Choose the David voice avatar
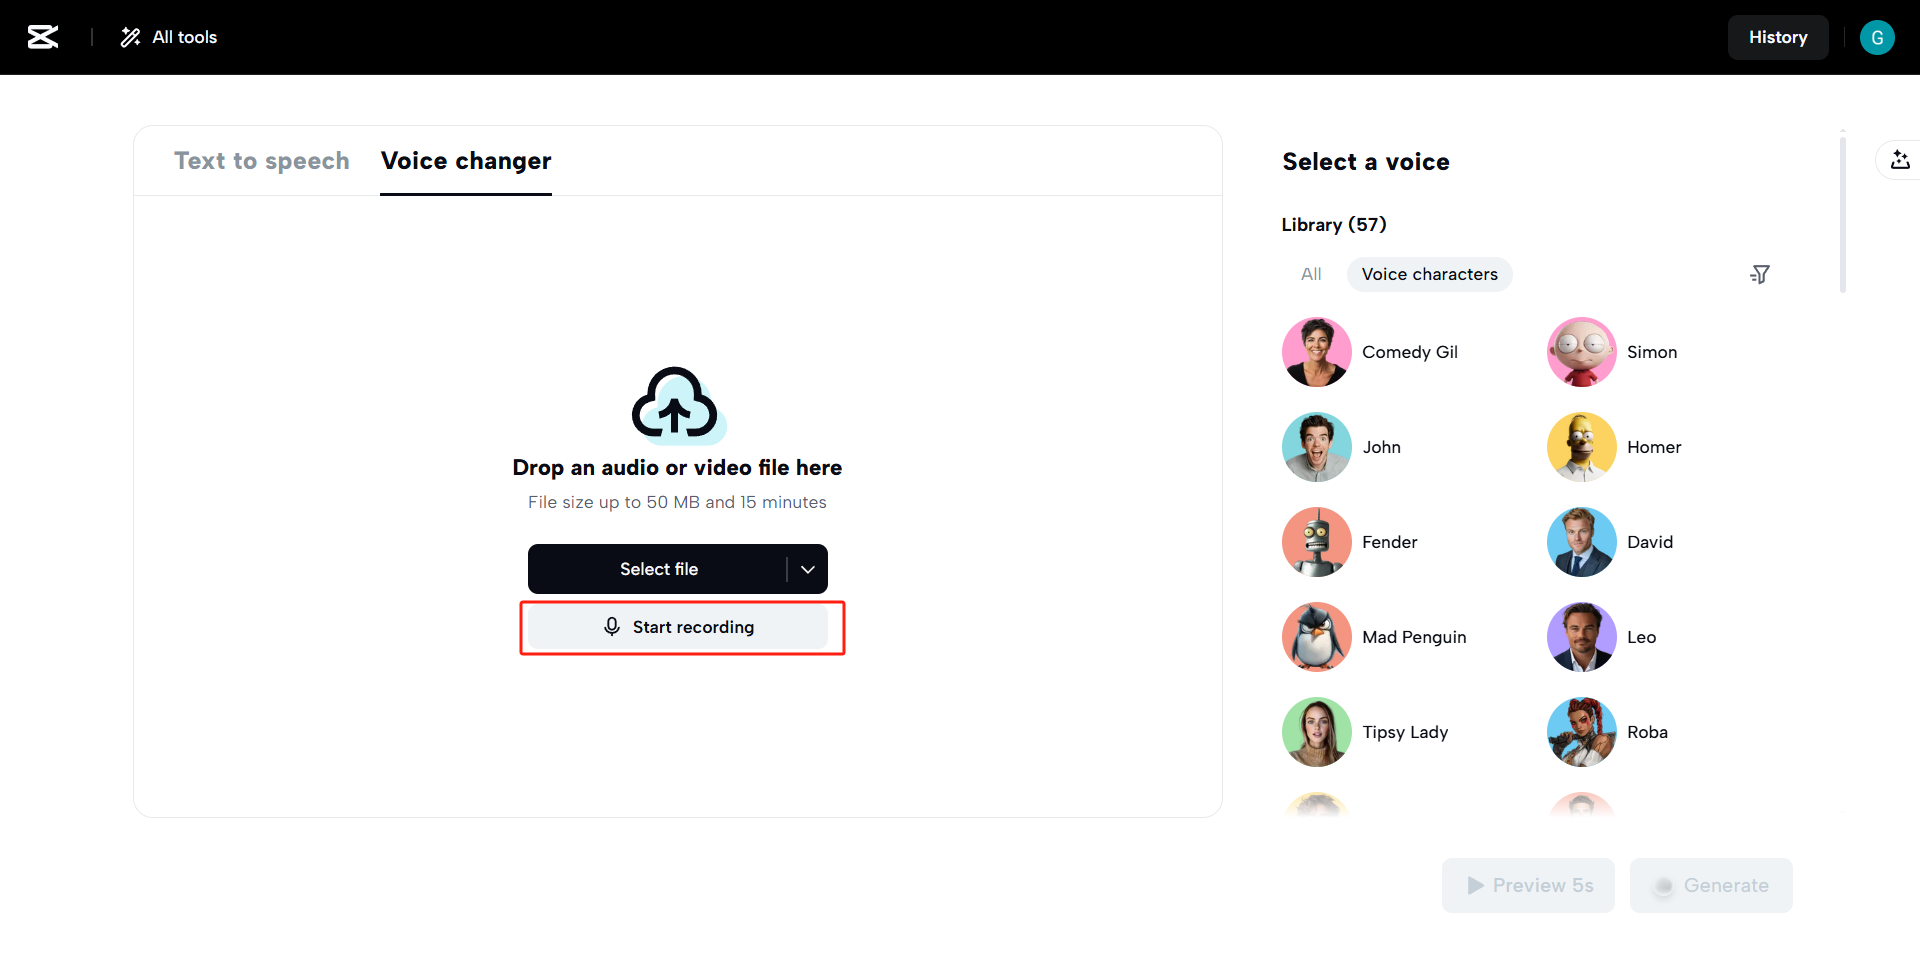 click(1582, 542)
